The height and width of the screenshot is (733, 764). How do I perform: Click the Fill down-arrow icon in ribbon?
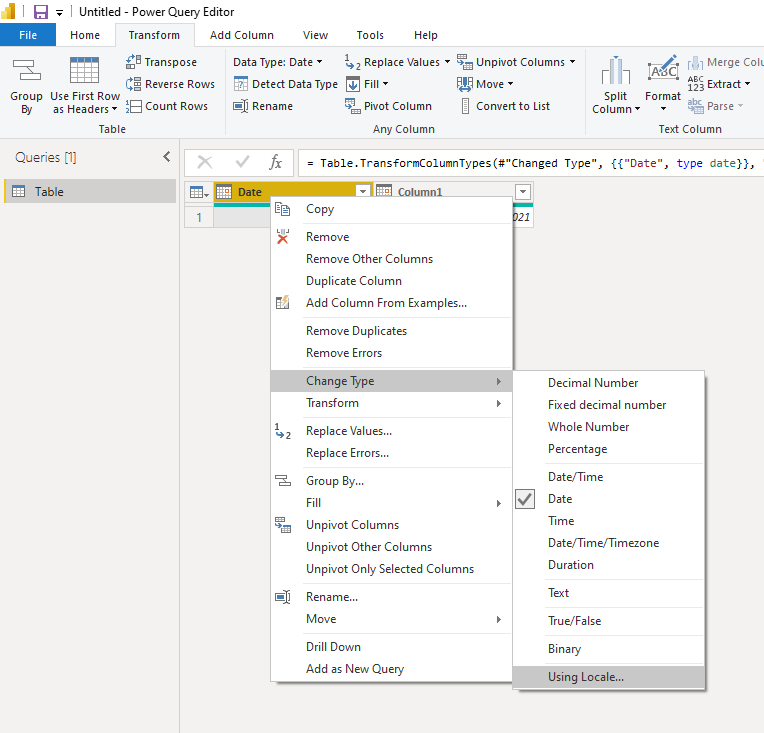coord(353,84)
